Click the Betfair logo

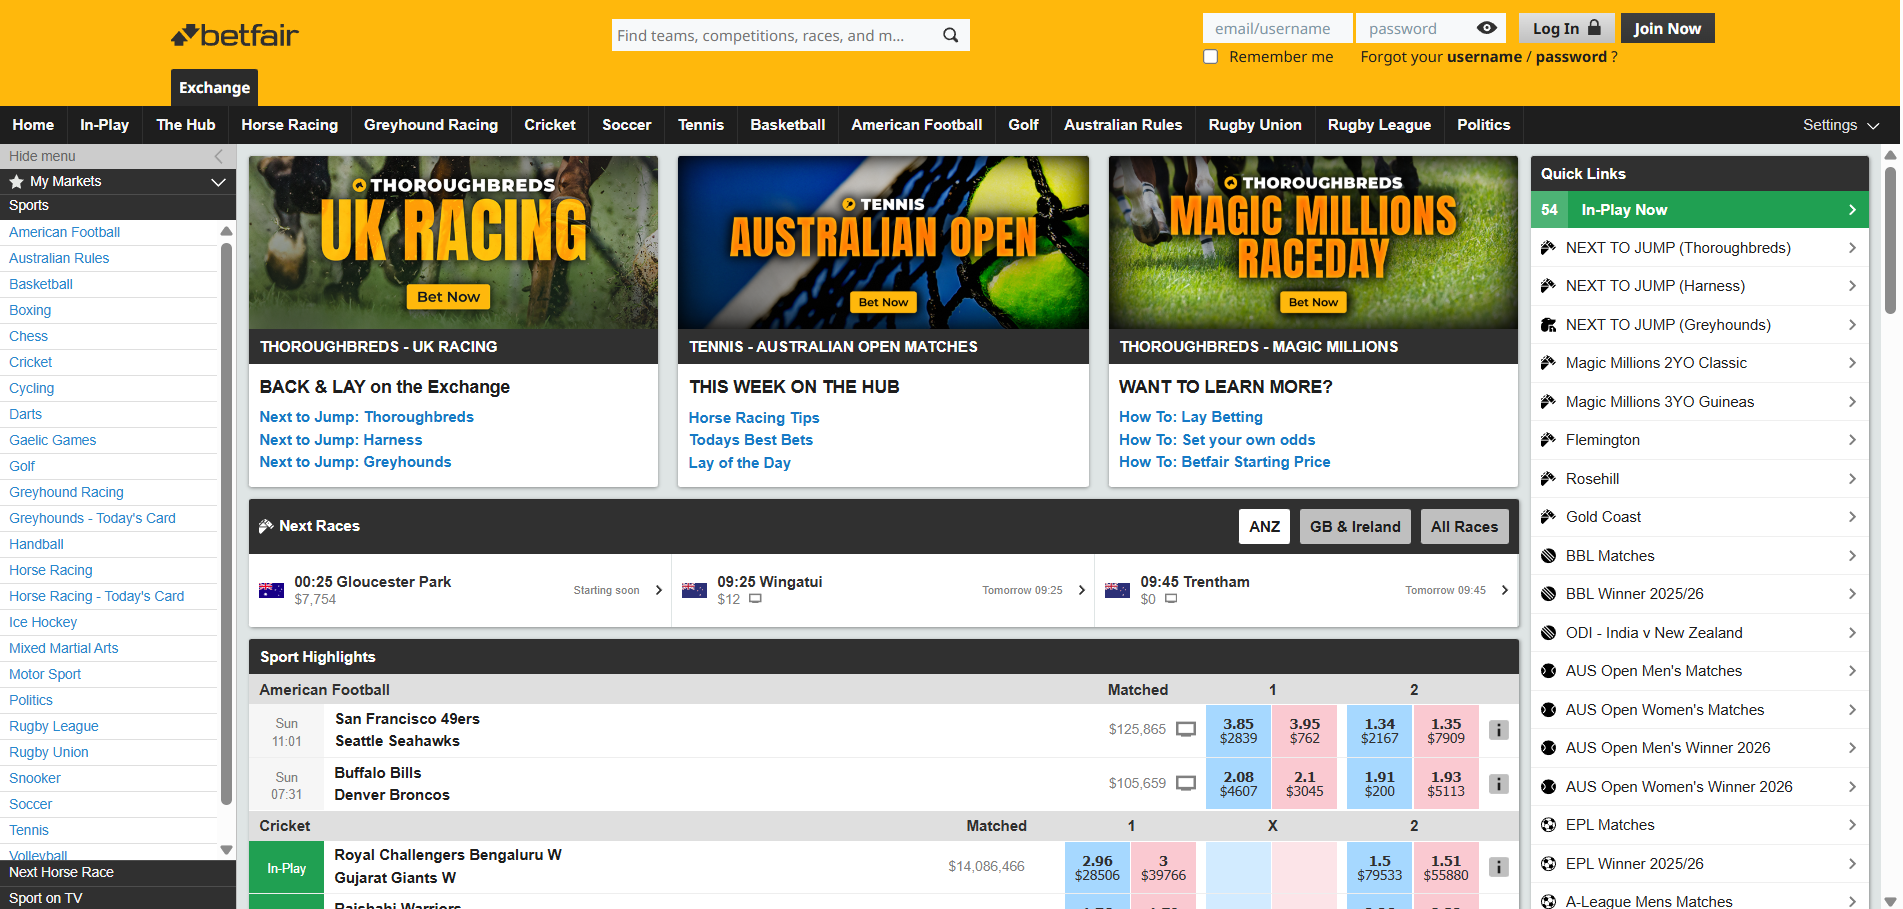coord(235,36)
